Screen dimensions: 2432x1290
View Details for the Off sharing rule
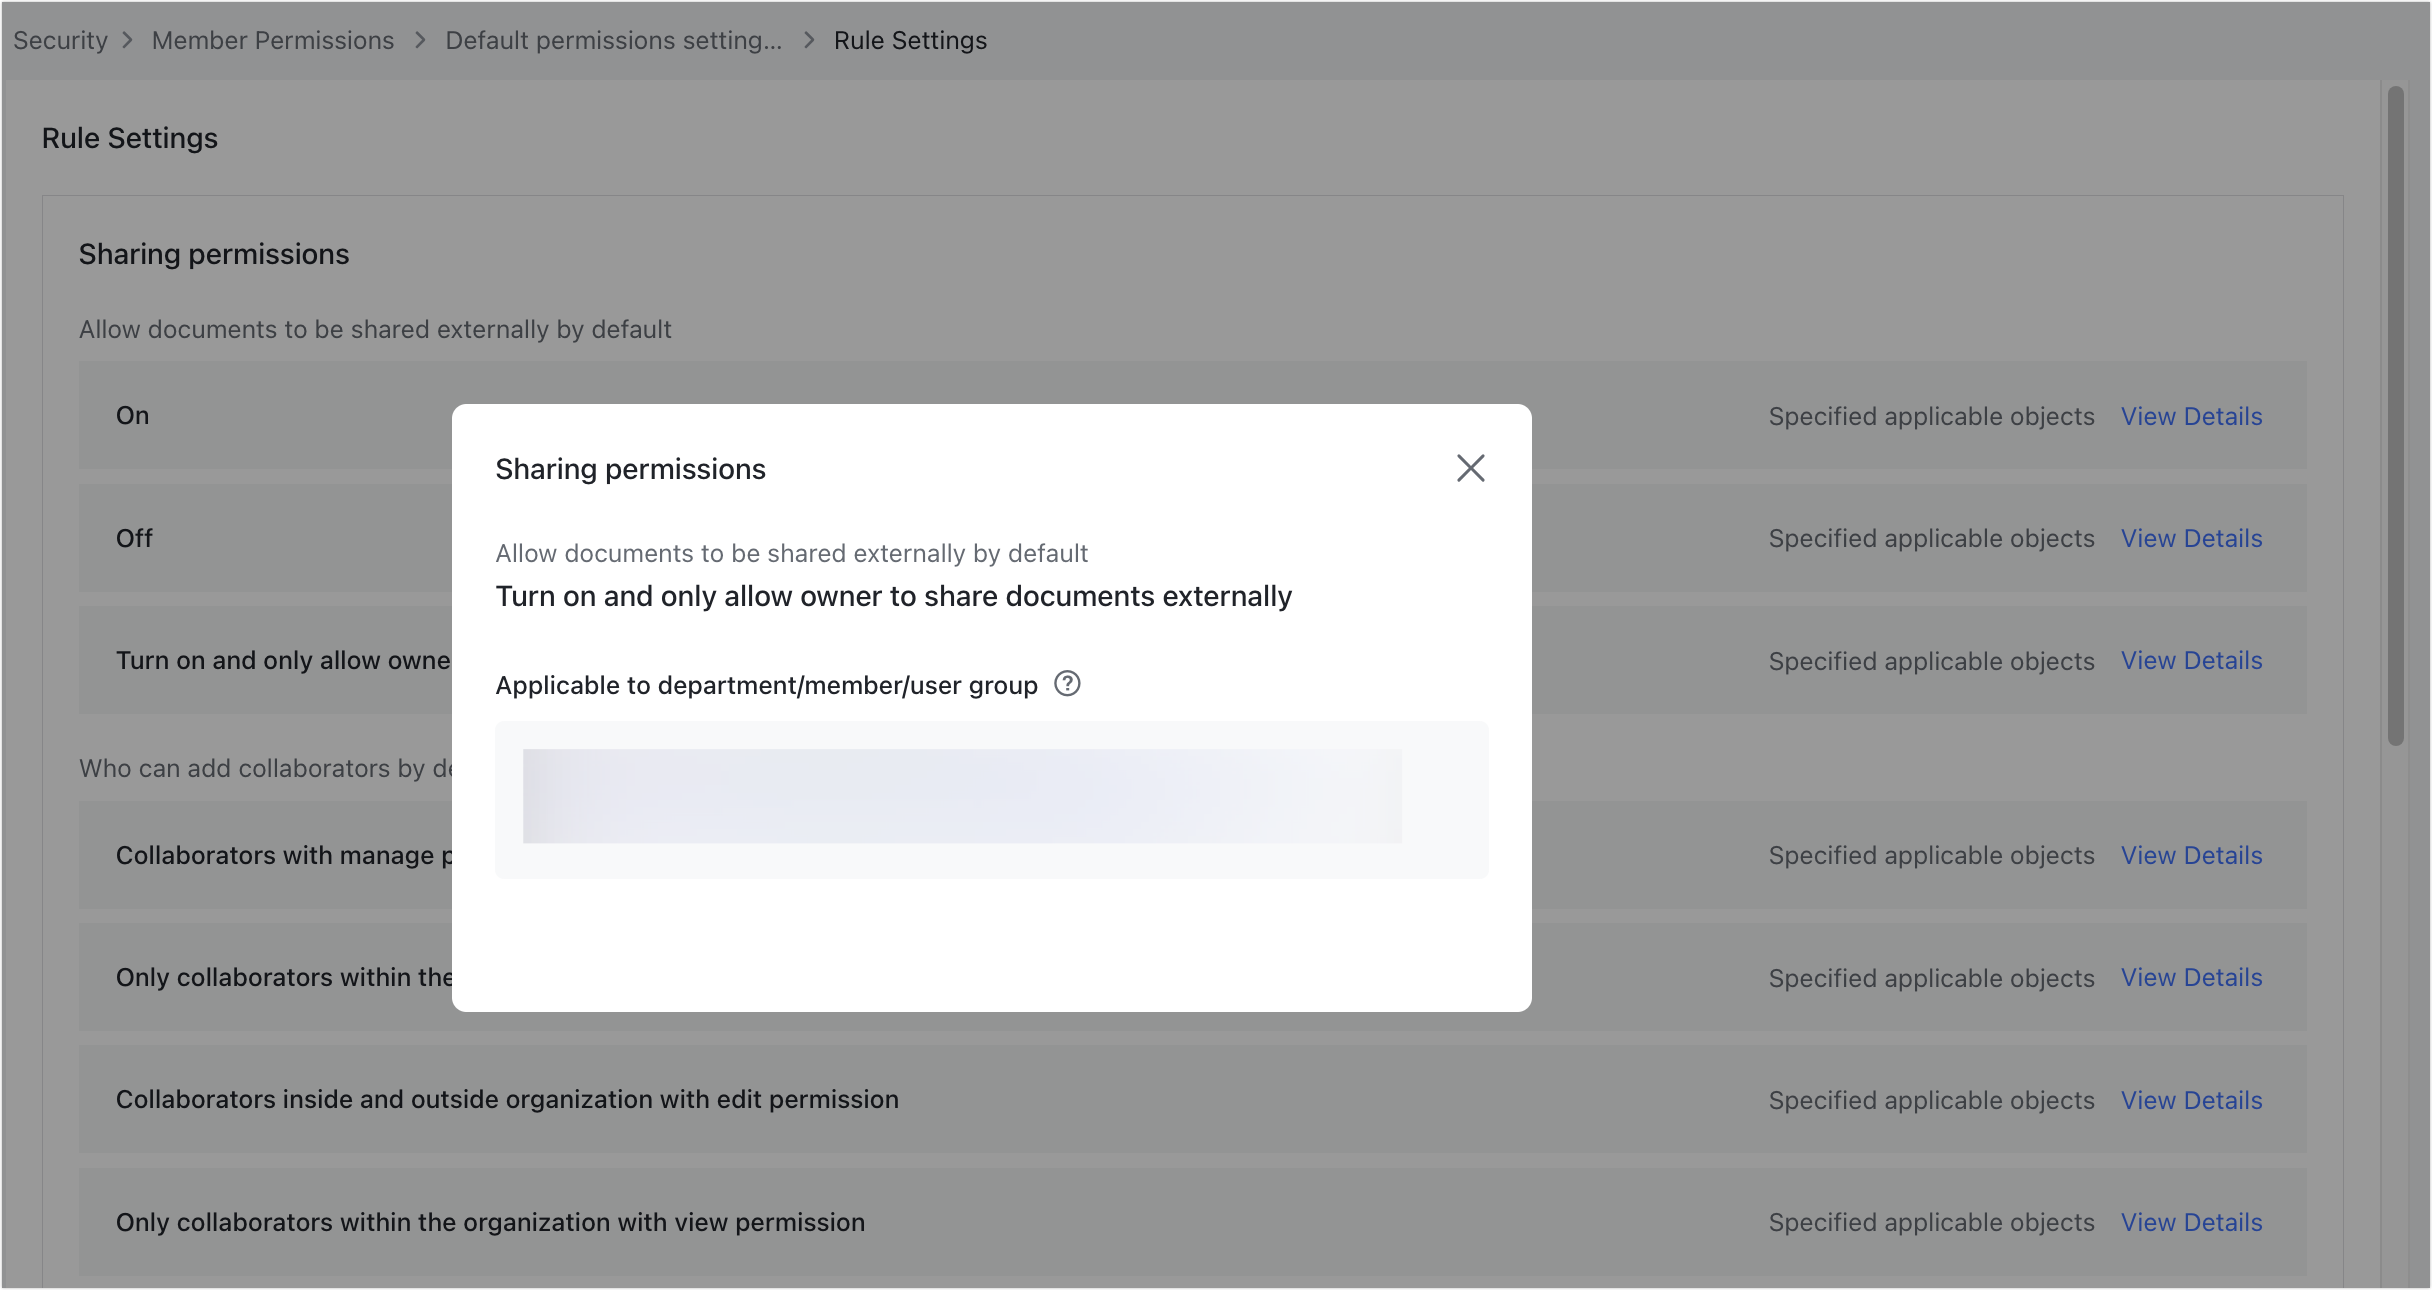tap(2191, 538)
